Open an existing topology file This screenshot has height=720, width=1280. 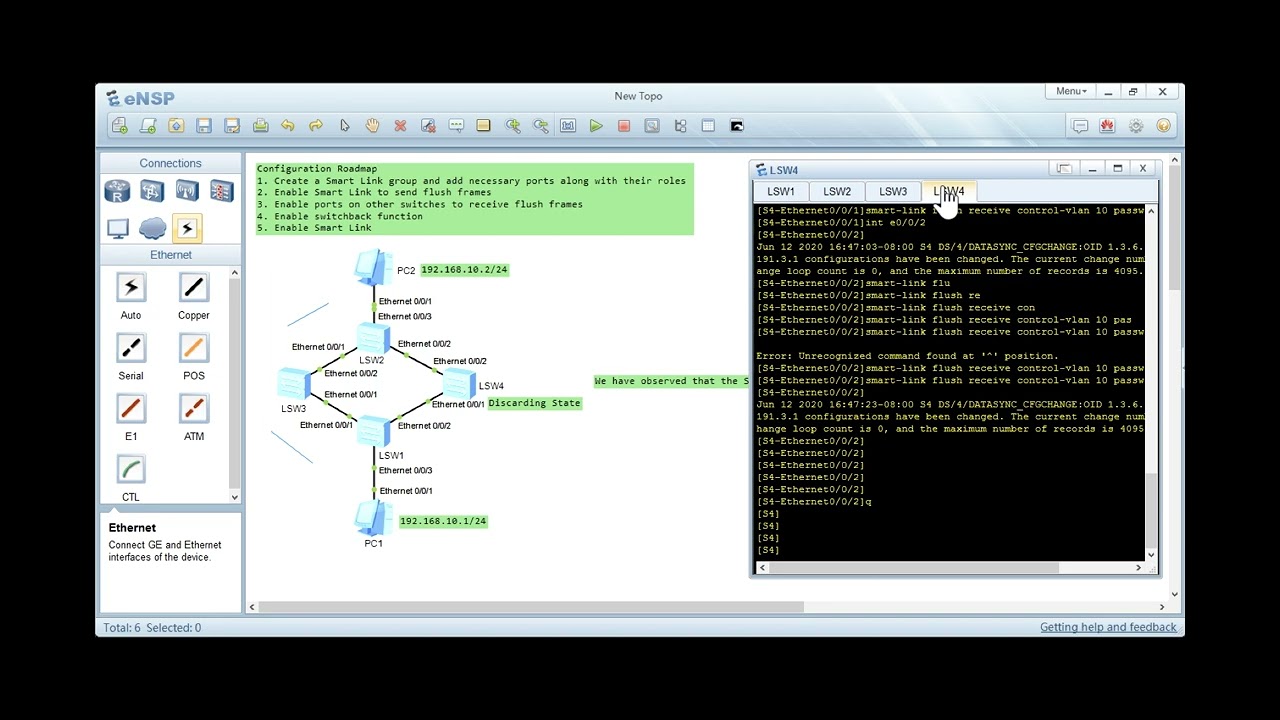pyautogui.click(x=176, y=126)
